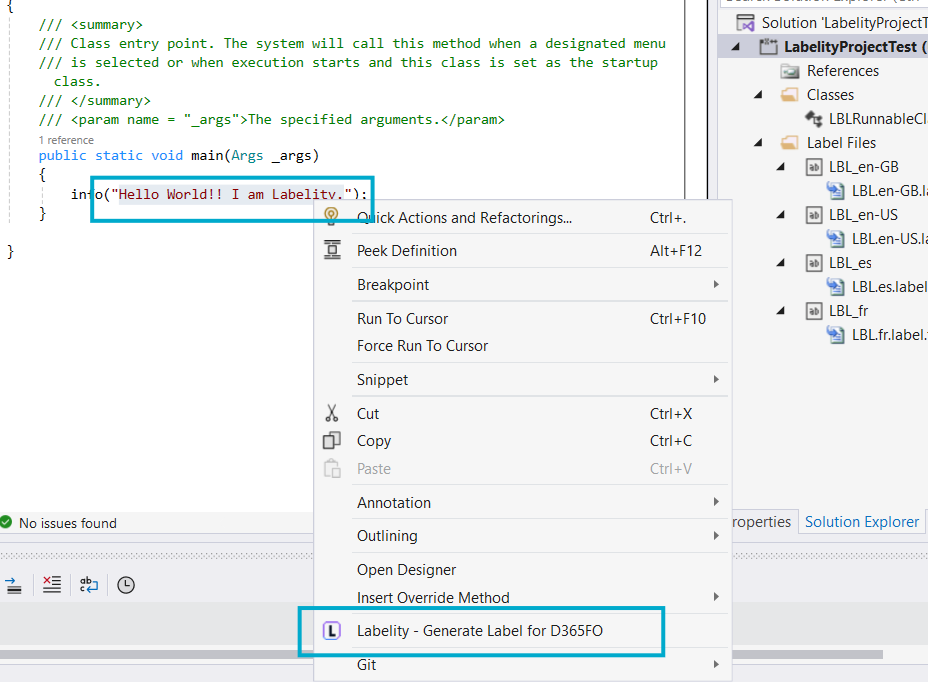Viewport: 928px width, 682px height.
Task: Open the Annotation submenu
Action: pos(523,503)
